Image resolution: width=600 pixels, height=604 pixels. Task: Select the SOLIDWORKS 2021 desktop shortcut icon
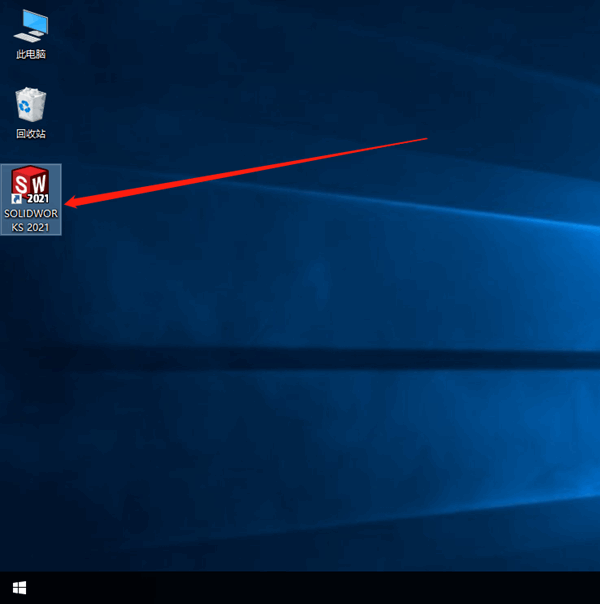31,187
